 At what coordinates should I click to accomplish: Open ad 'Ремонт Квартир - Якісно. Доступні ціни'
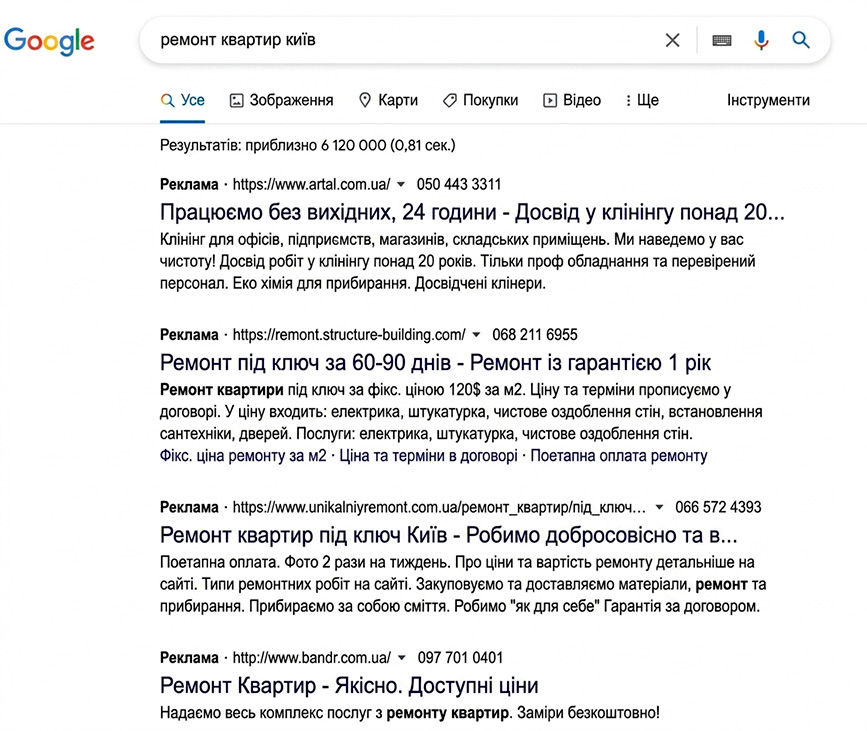pos(349,686)
